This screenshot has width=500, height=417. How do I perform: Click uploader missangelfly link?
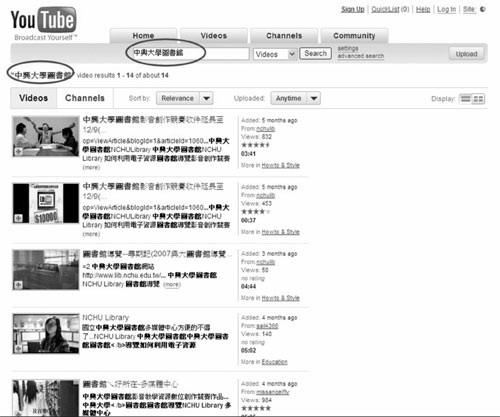(273, 392)
